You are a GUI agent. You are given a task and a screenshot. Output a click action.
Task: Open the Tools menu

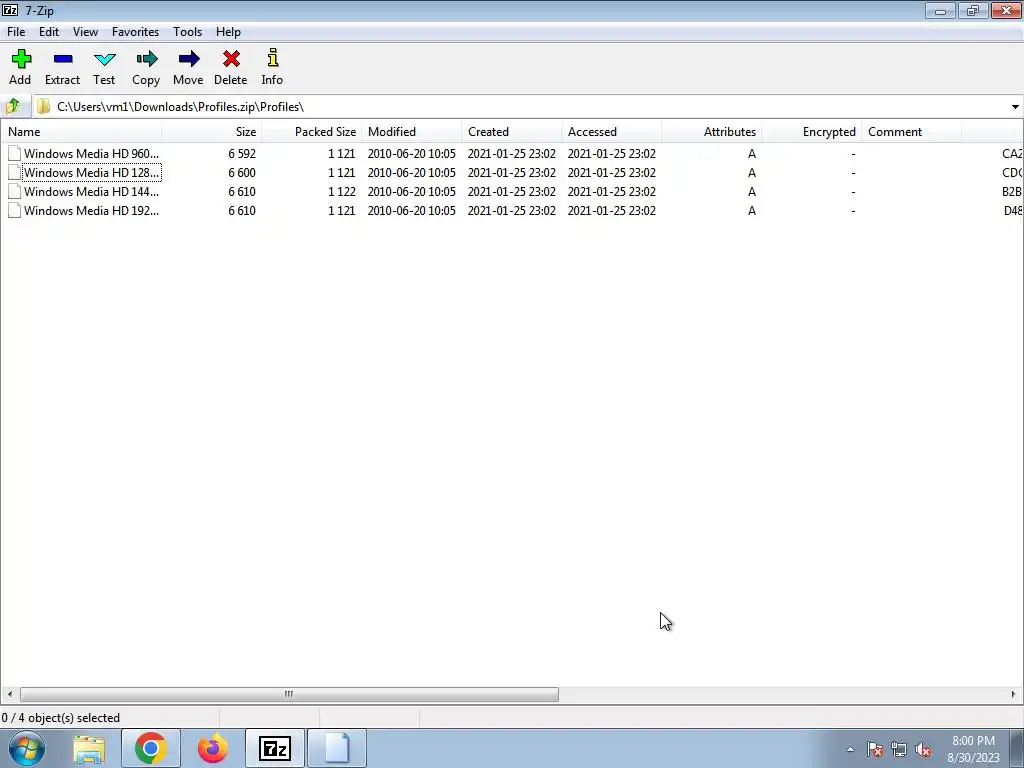187,31
